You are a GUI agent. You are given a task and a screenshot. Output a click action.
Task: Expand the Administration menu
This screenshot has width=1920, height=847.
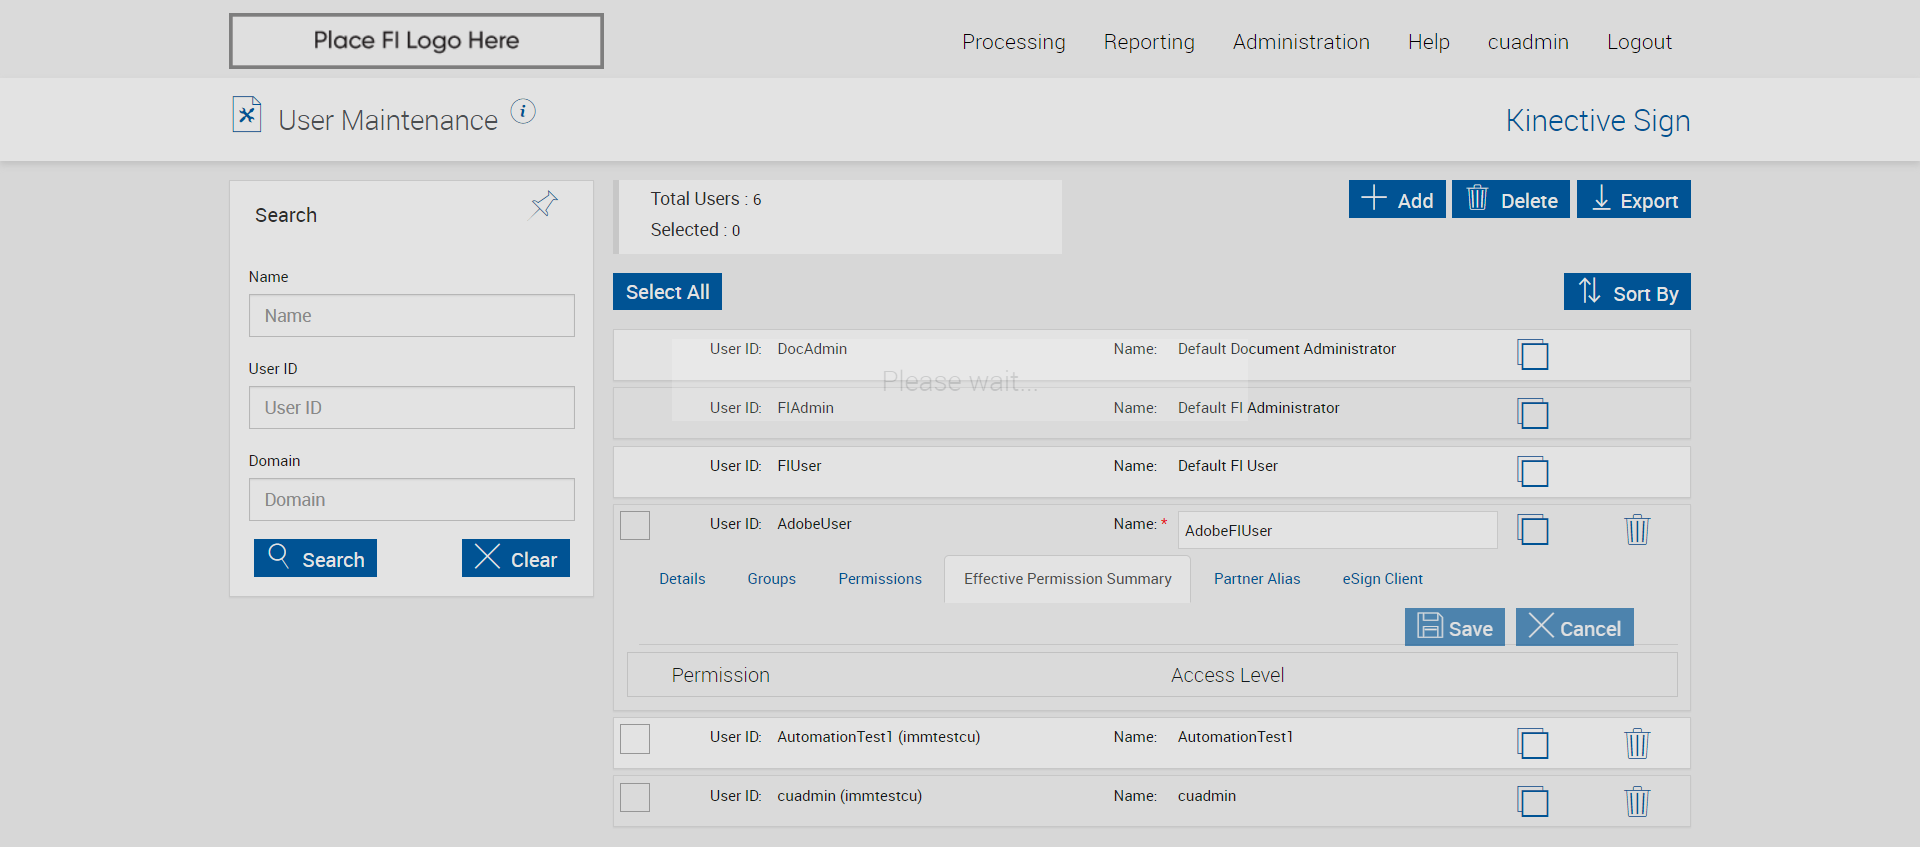1301,42
